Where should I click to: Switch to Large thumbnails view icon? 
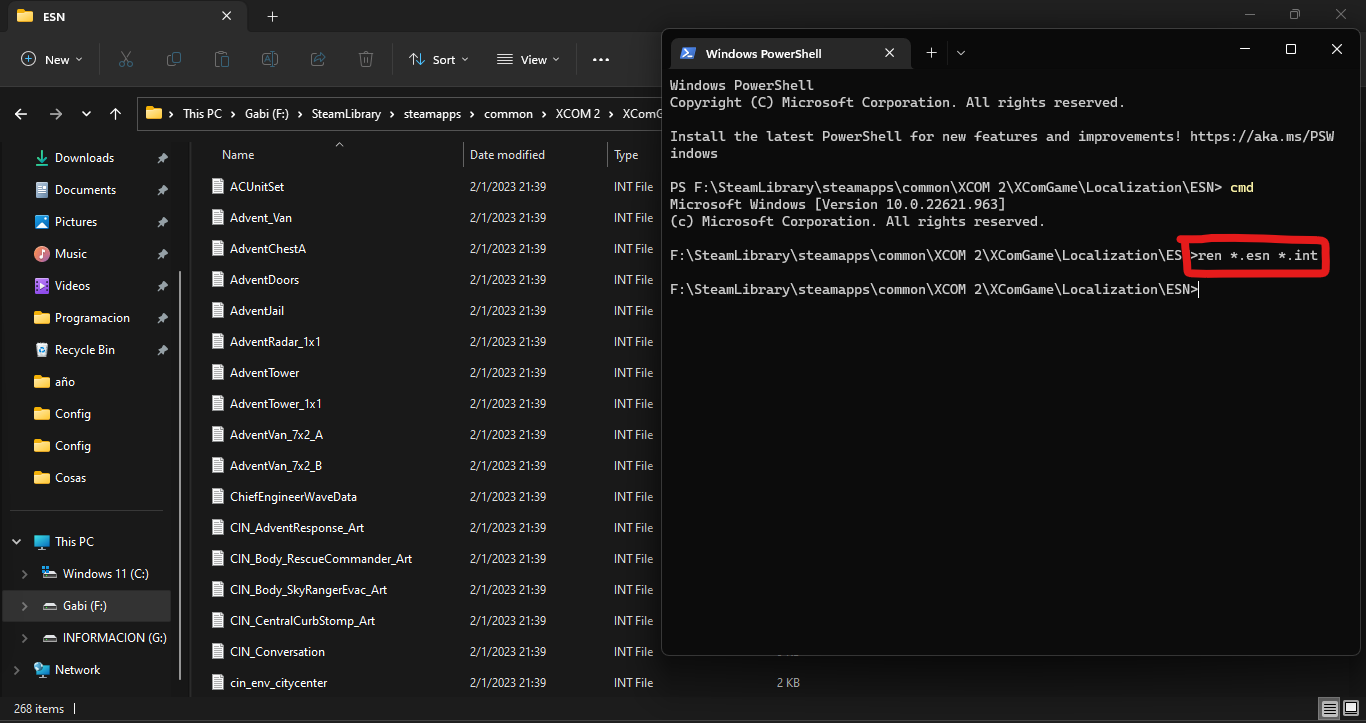1350,709
